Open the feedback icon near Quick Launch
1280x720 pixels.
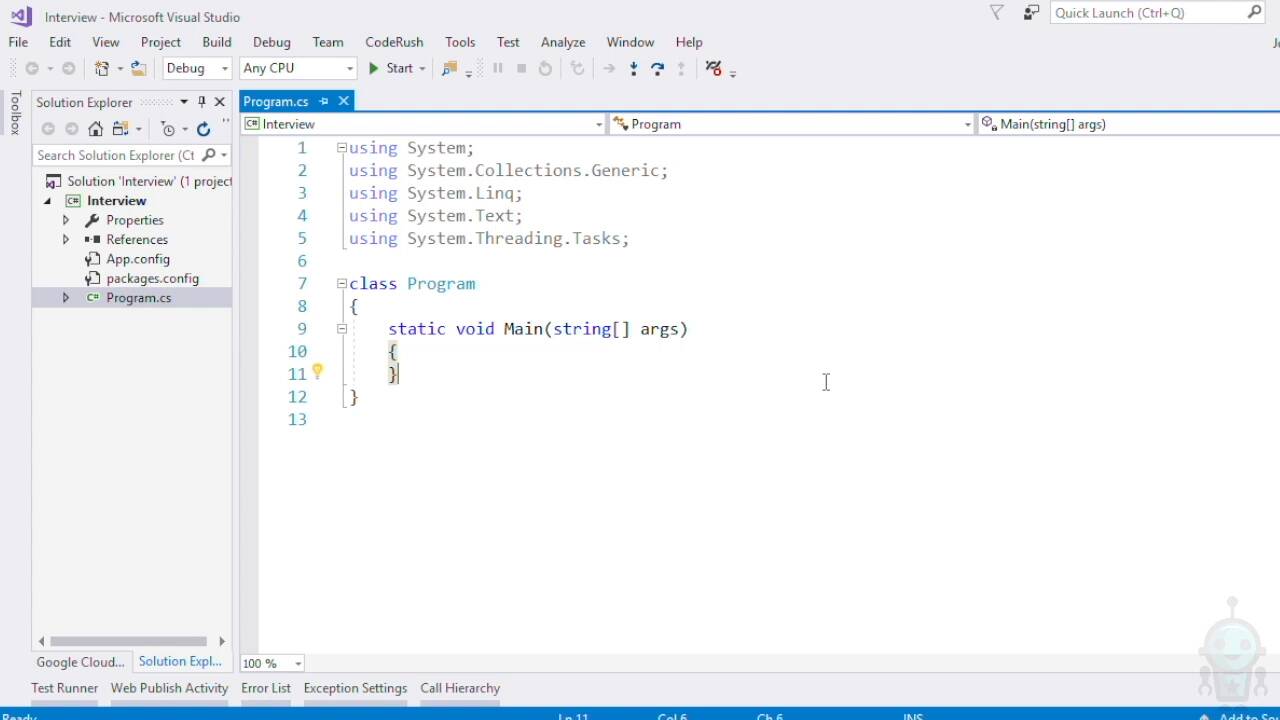1031,13
